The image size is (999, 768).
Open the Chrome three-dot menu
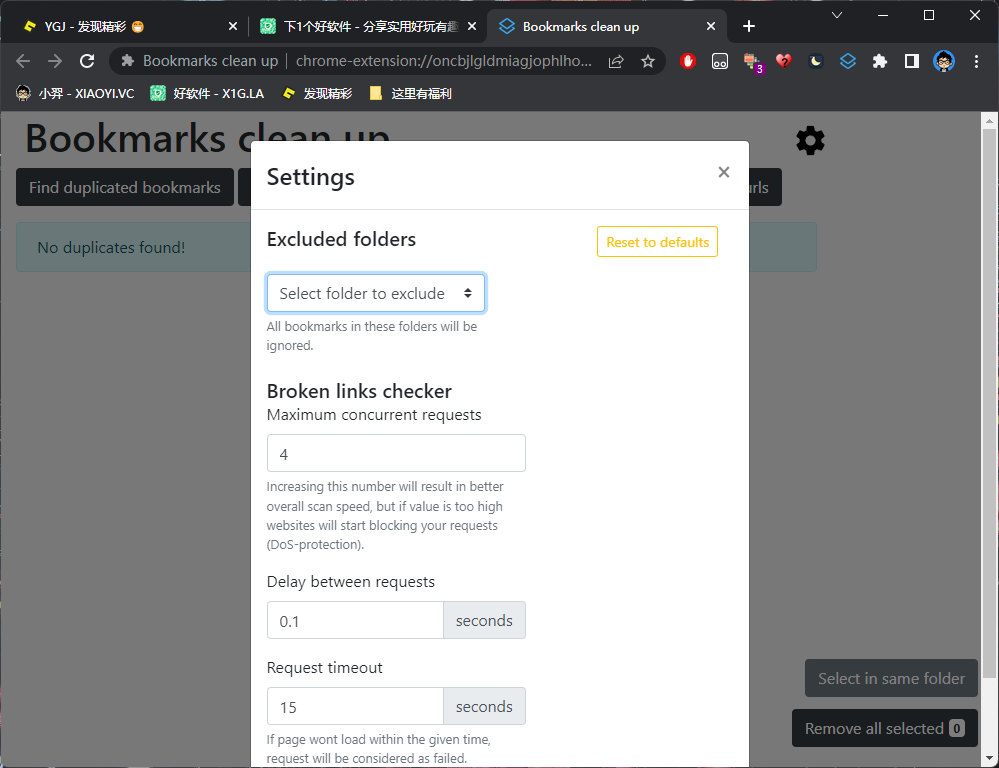977,61
